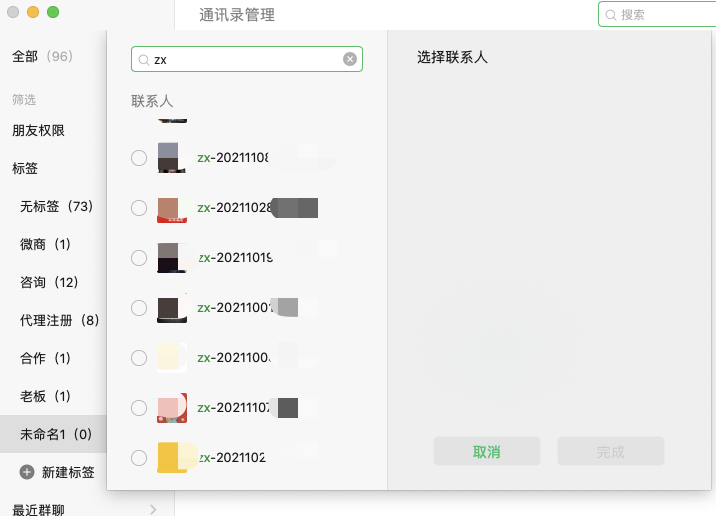Click the yellow avatar of zx-2021102
Screen dimensions: 716x516
click(x=172, y=458)
